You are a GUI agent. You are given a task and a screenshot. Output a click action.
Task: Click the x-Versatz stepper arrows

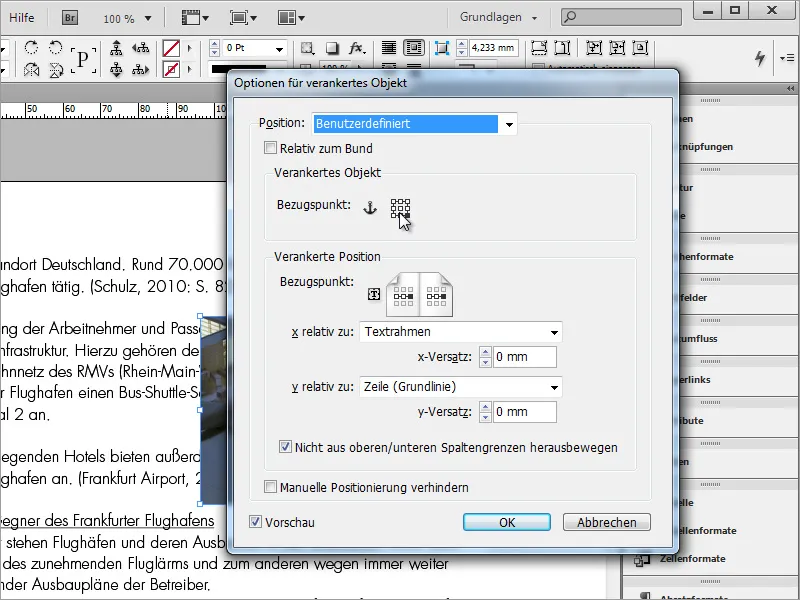click(486, 357)
